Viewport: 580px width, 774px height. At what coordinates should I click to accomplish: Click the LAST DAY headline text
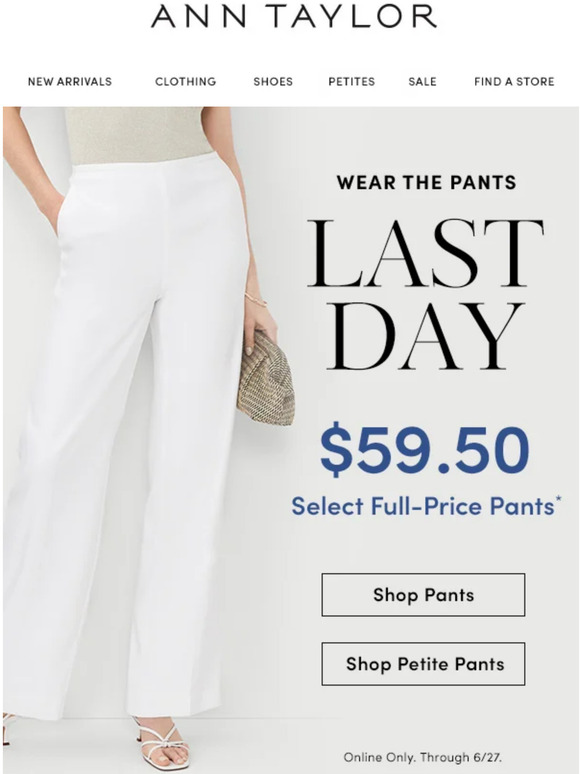[x=425, y=295]
